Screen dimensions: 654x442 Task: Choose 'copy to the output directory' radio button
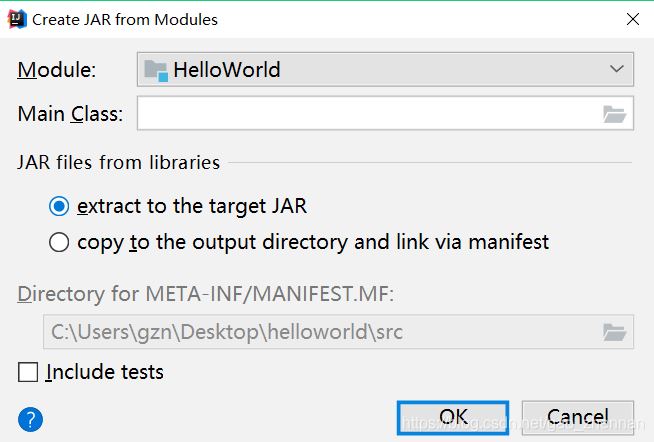tap(59, 242)
